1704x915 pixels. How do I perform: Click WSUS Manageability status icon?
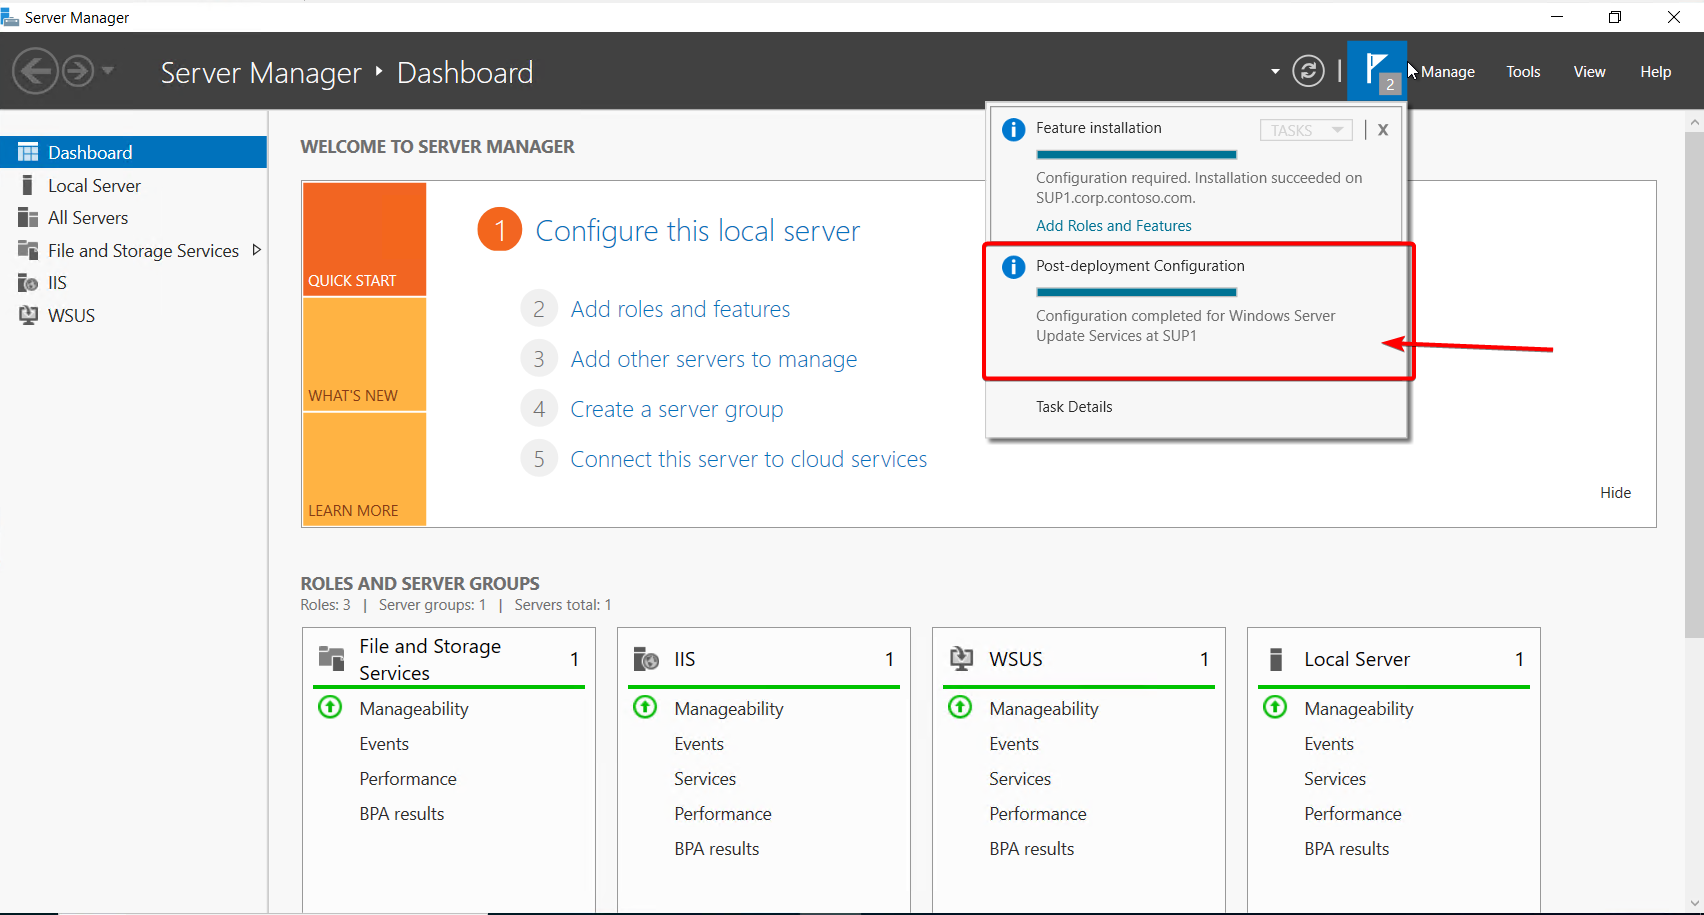(x=960, y=707)
